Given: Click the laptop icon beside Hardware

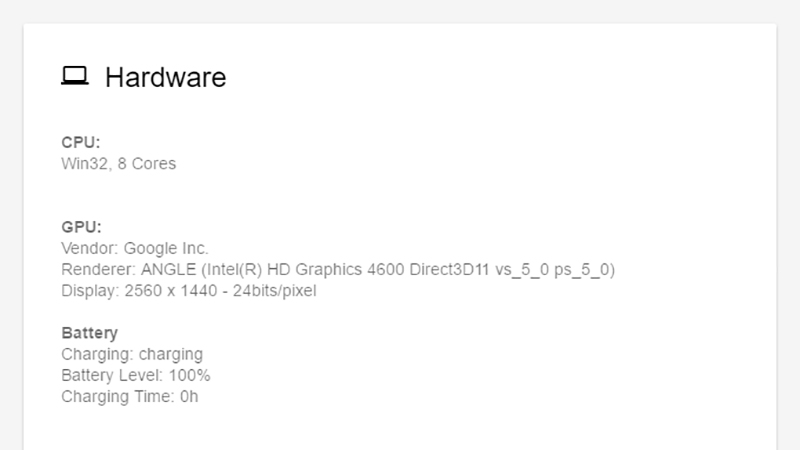Looking at the screenshot, I should (x=75, y=76).
